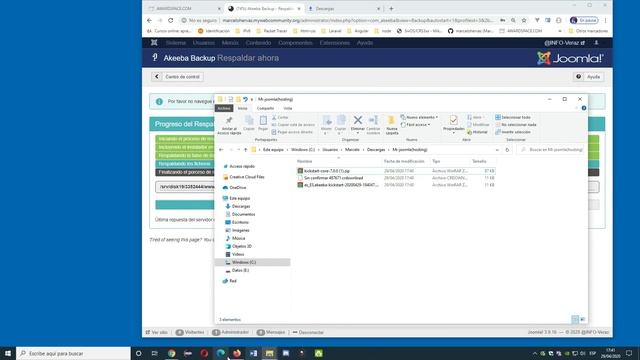Click Cambiar nombre icon in ribbon
This screenshot has width=640, height=360.
point(373,120)
